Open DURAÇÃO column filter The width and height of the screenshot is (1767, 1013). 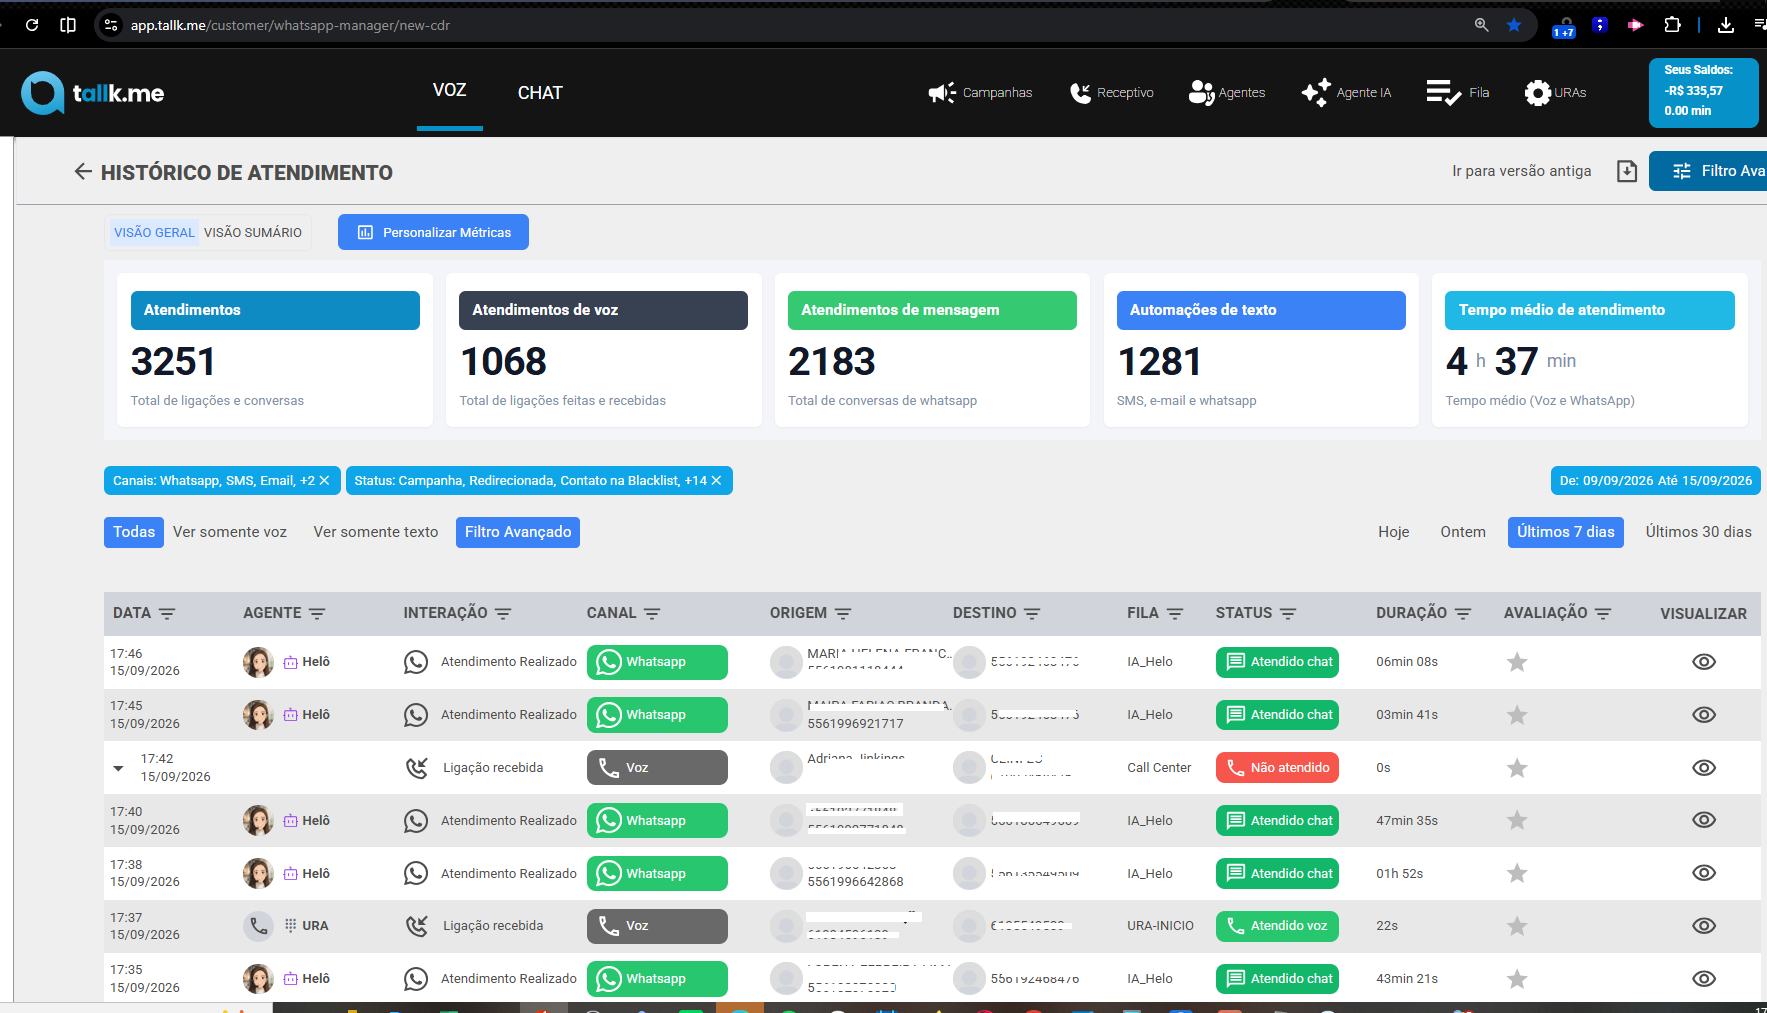coord(1463,614)
